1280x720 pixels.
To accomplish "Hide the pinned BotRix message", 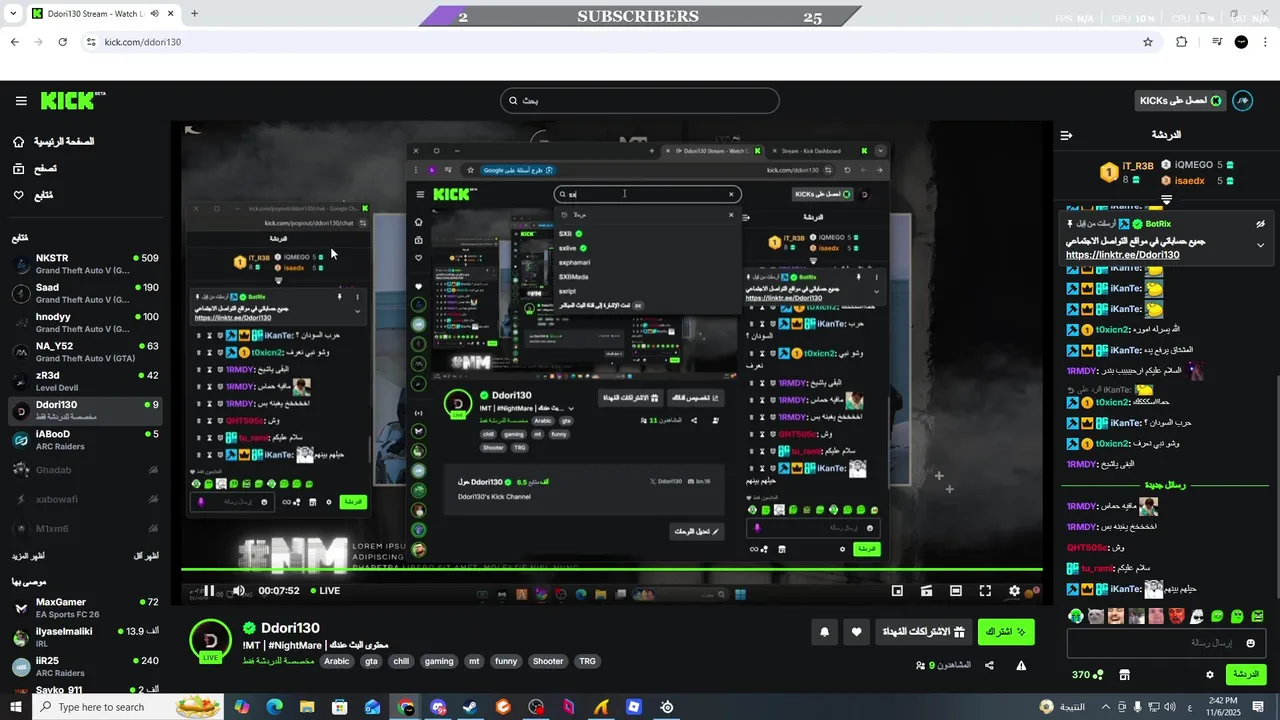I will tap(1260, 224).
